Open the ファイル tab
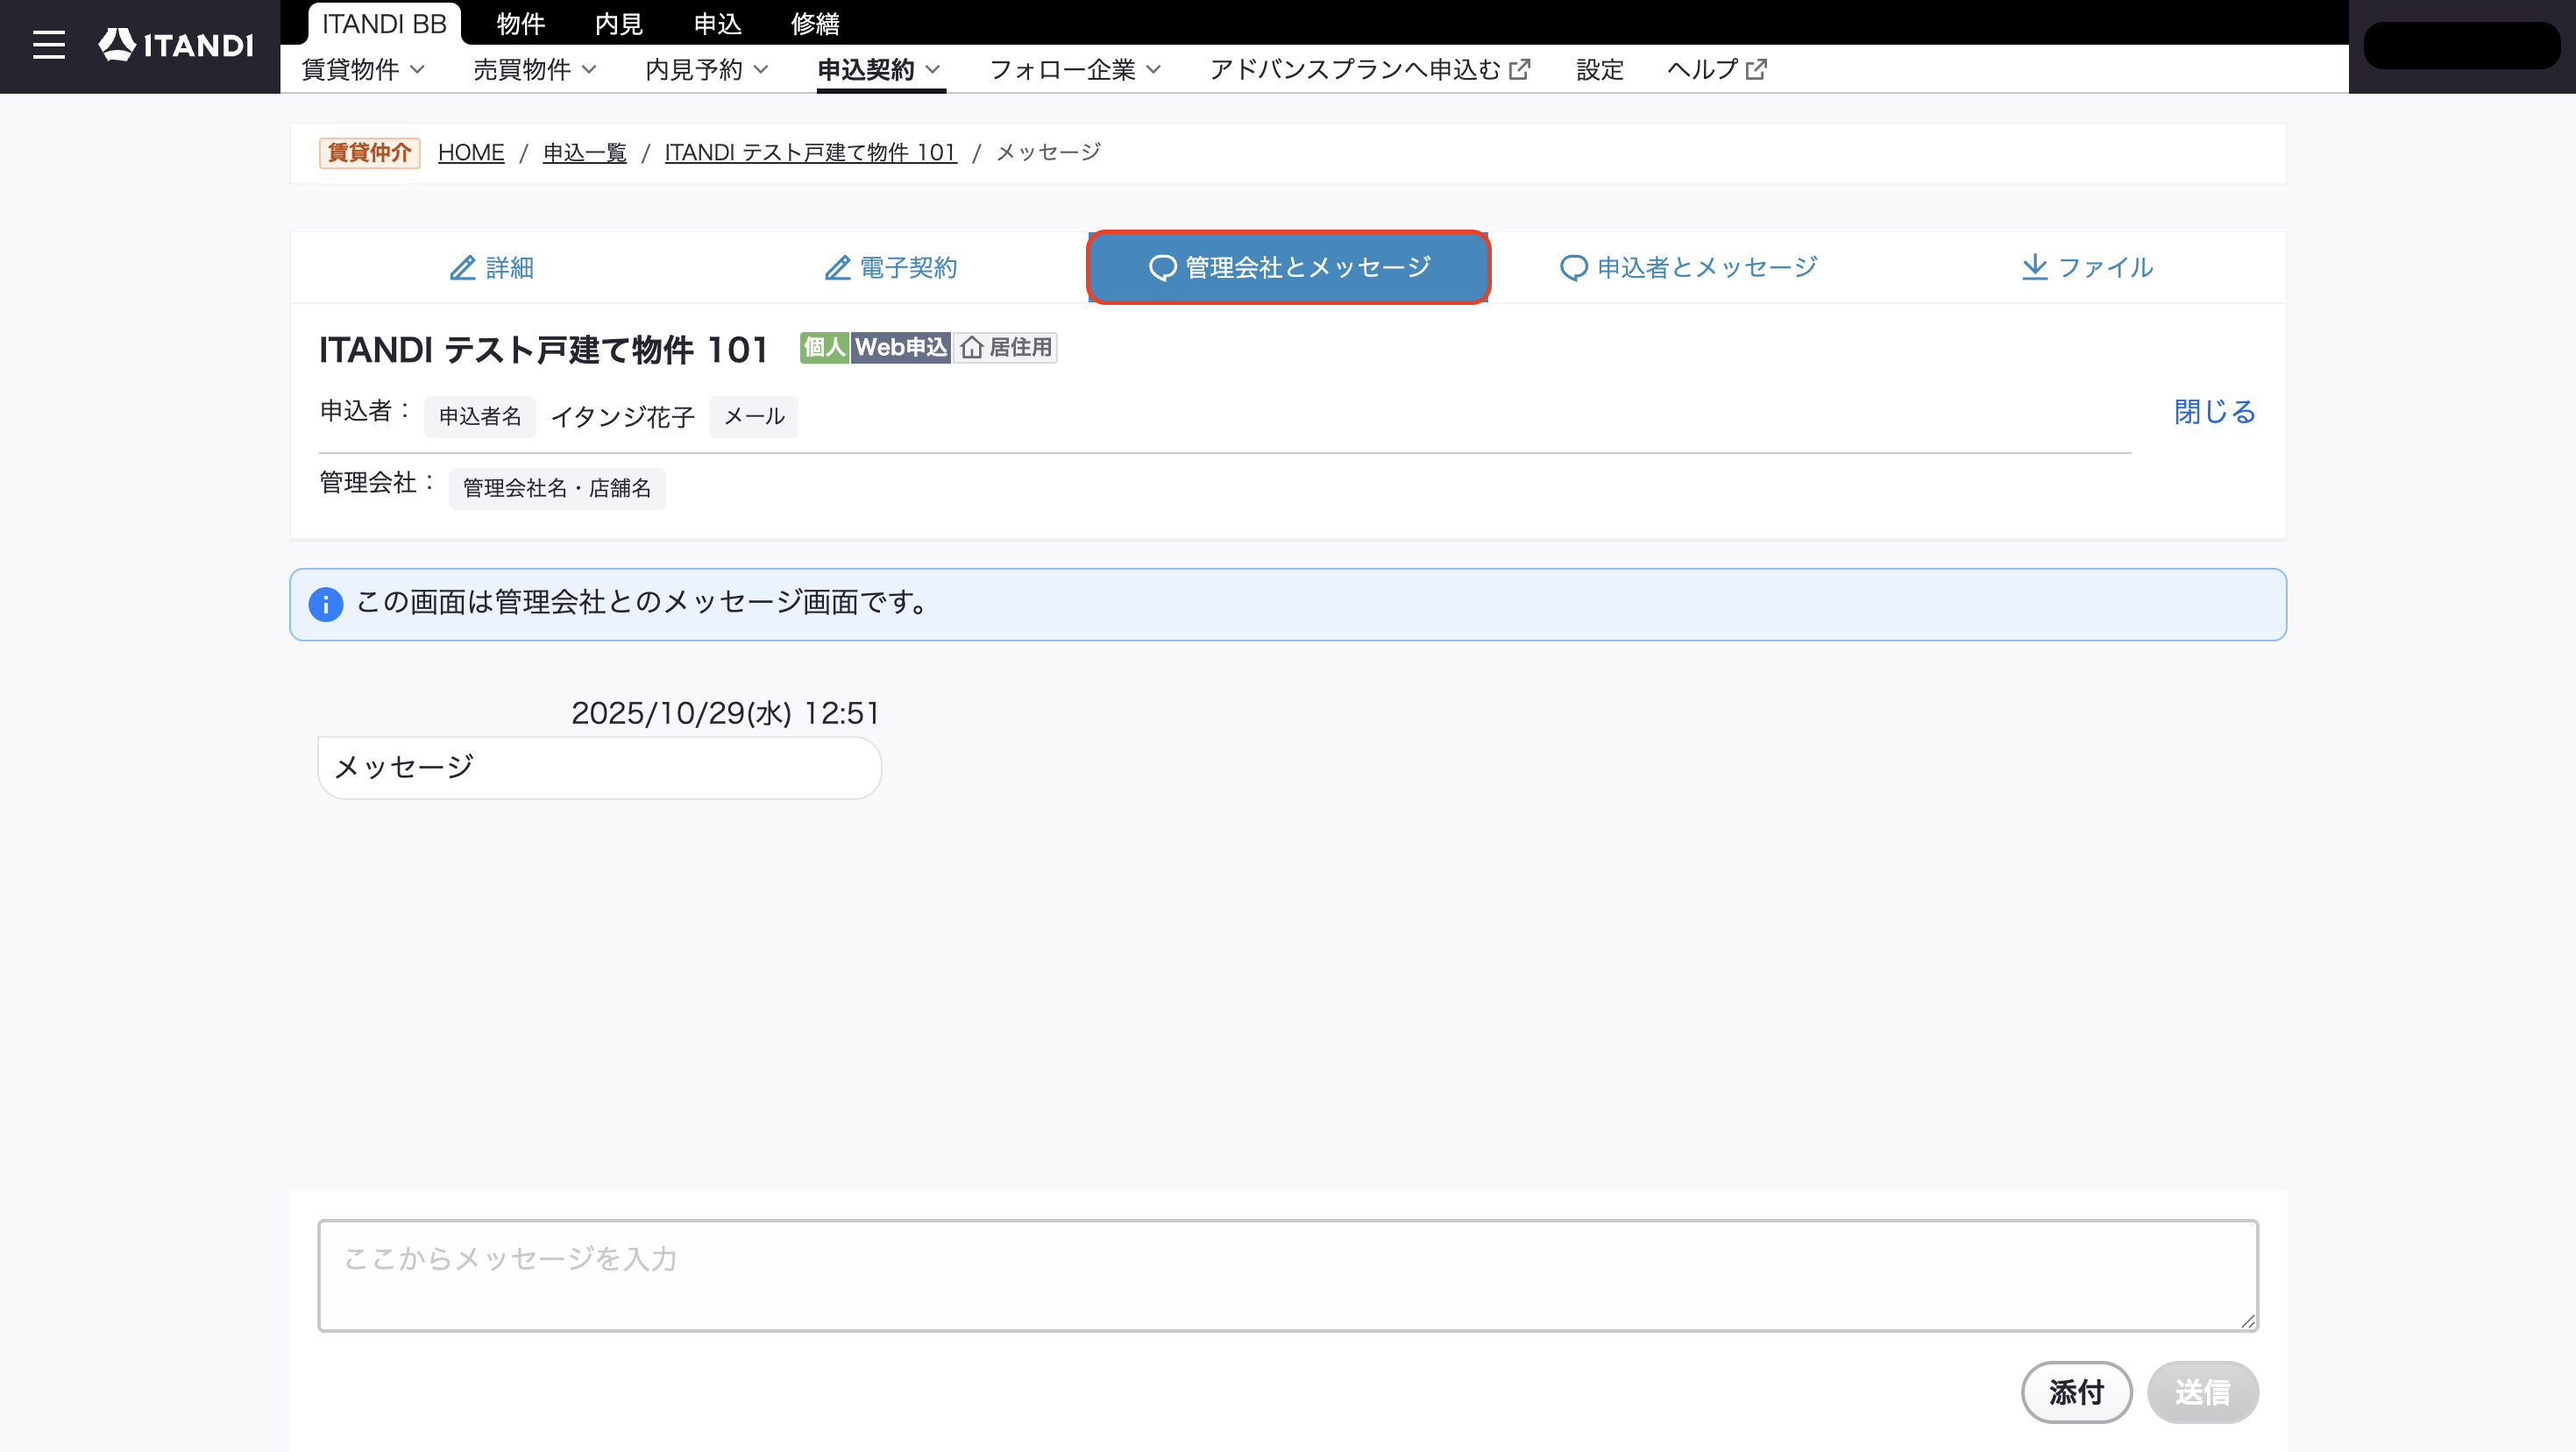Screen dimensions: 2576x1452 [2087, 268]
